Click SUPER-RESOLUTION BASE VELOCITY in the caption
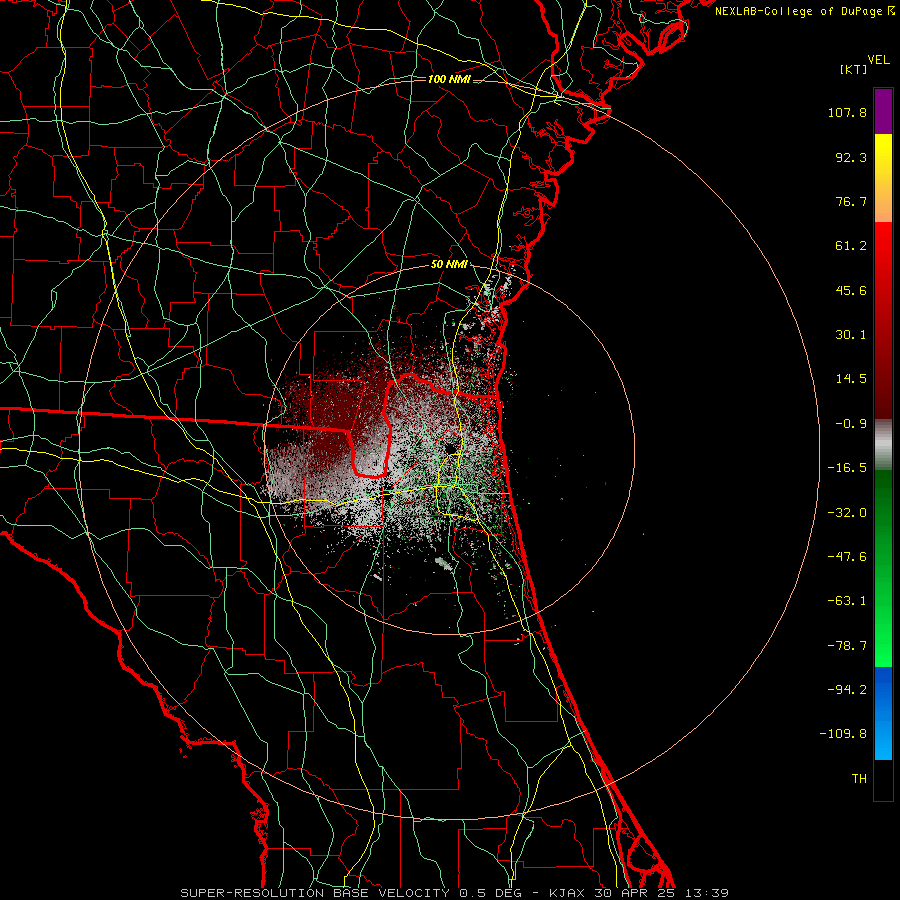The image size is (900, 900). 315,893
